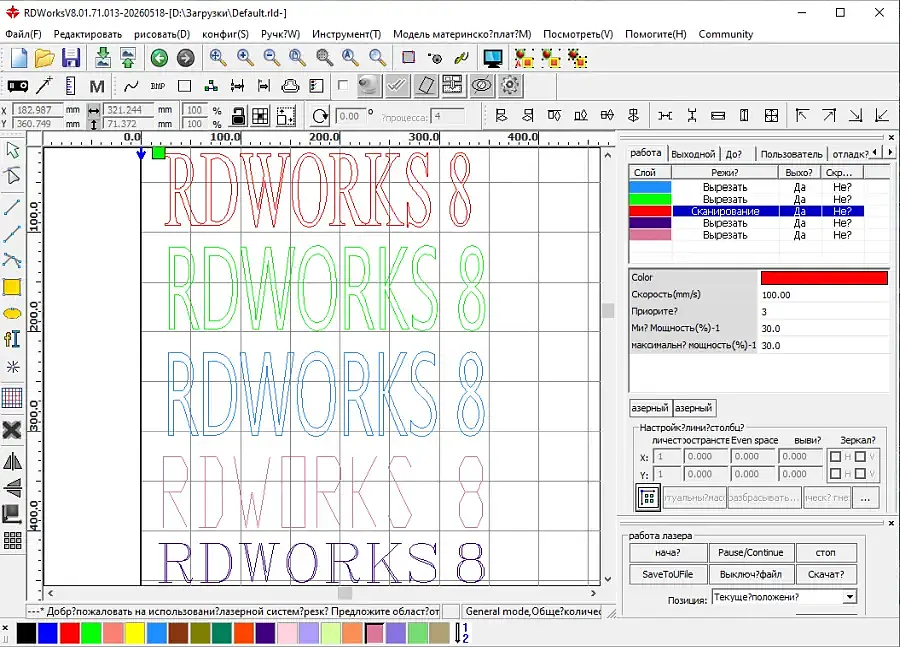Viewport: 900px width, 647px height.
Task: Open settings with the gear icon
Action: click(510, 86)
